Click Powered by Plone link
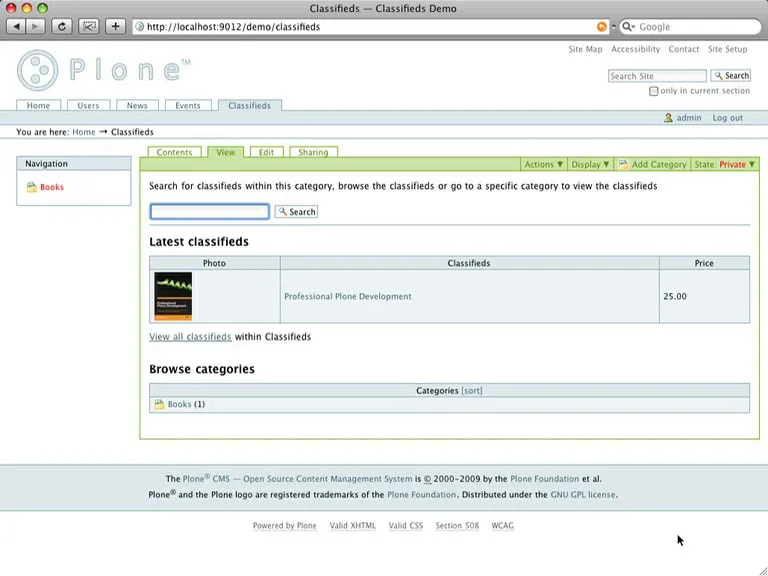 (x=285, y=526)
